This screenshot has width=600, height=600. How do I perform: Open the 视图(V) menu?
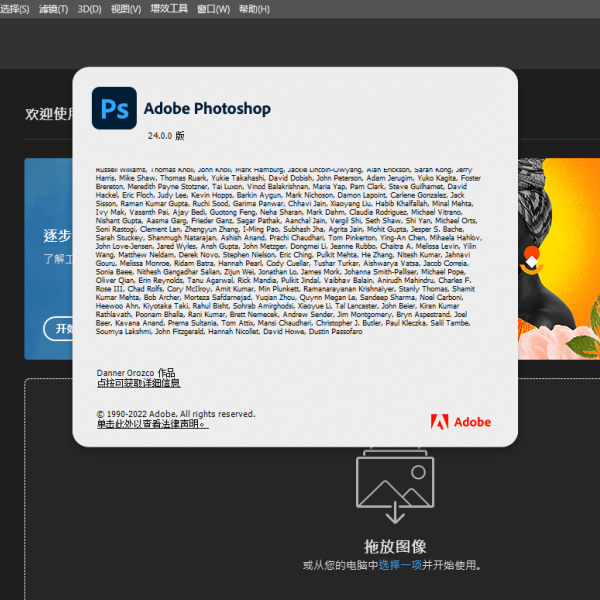pos(126,9)
